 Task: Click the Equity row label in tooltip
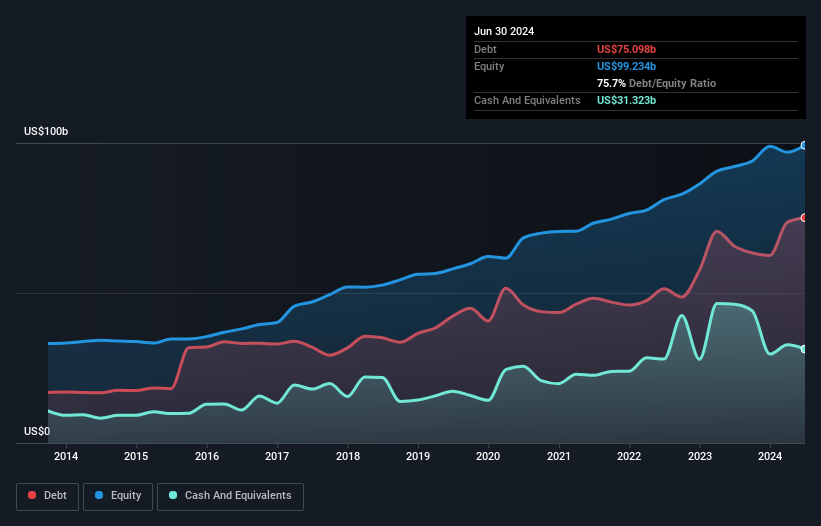click(x=489, y=66)
